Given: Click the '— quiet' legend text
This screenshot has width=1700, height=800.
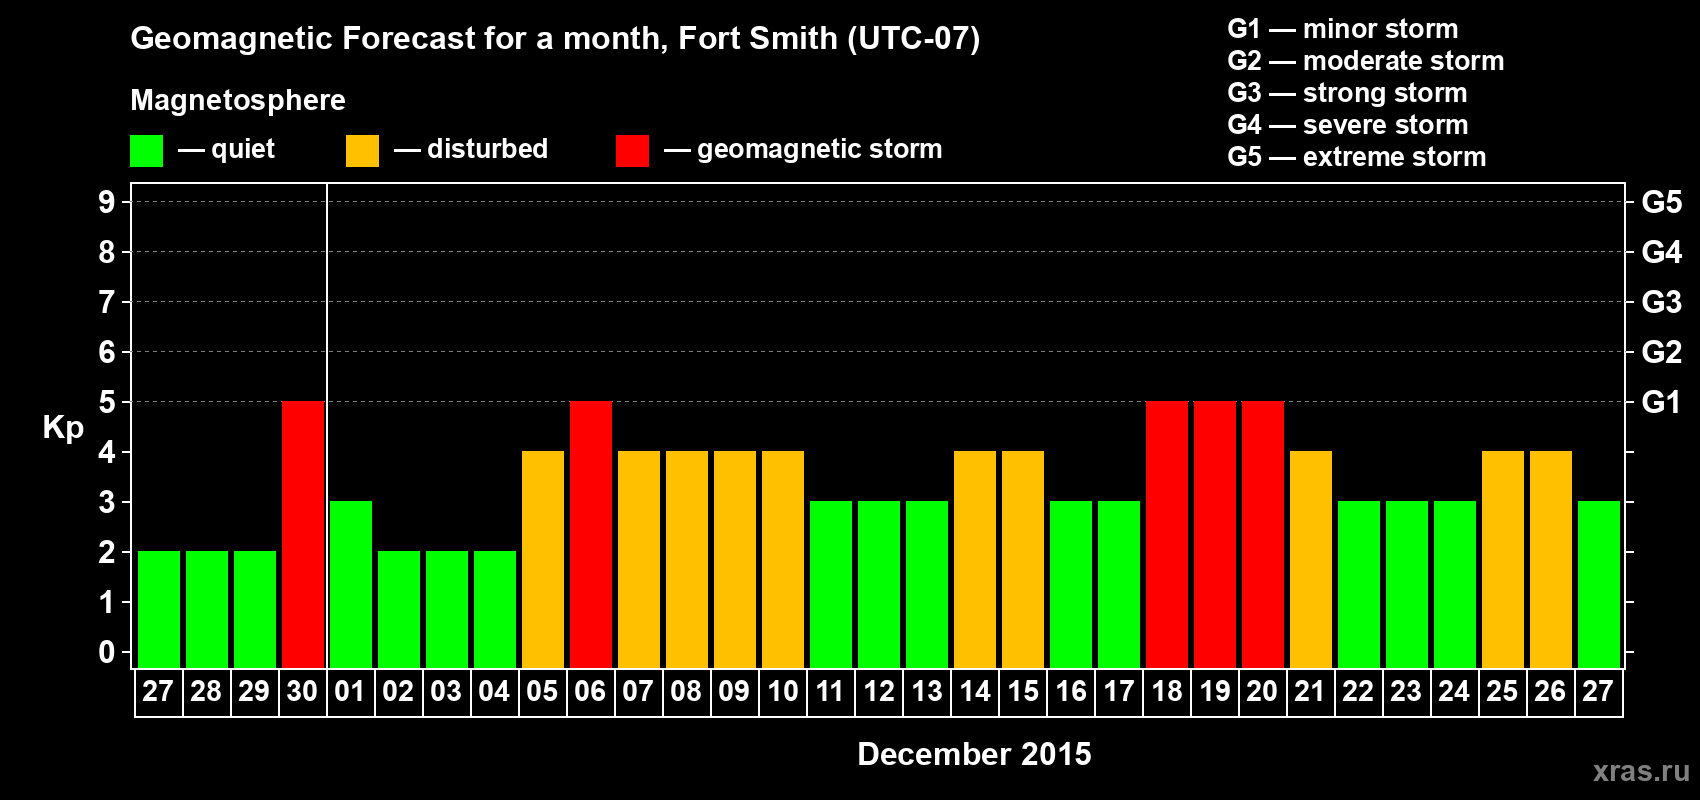Looking at the screenshot, I should pos(227,149).
